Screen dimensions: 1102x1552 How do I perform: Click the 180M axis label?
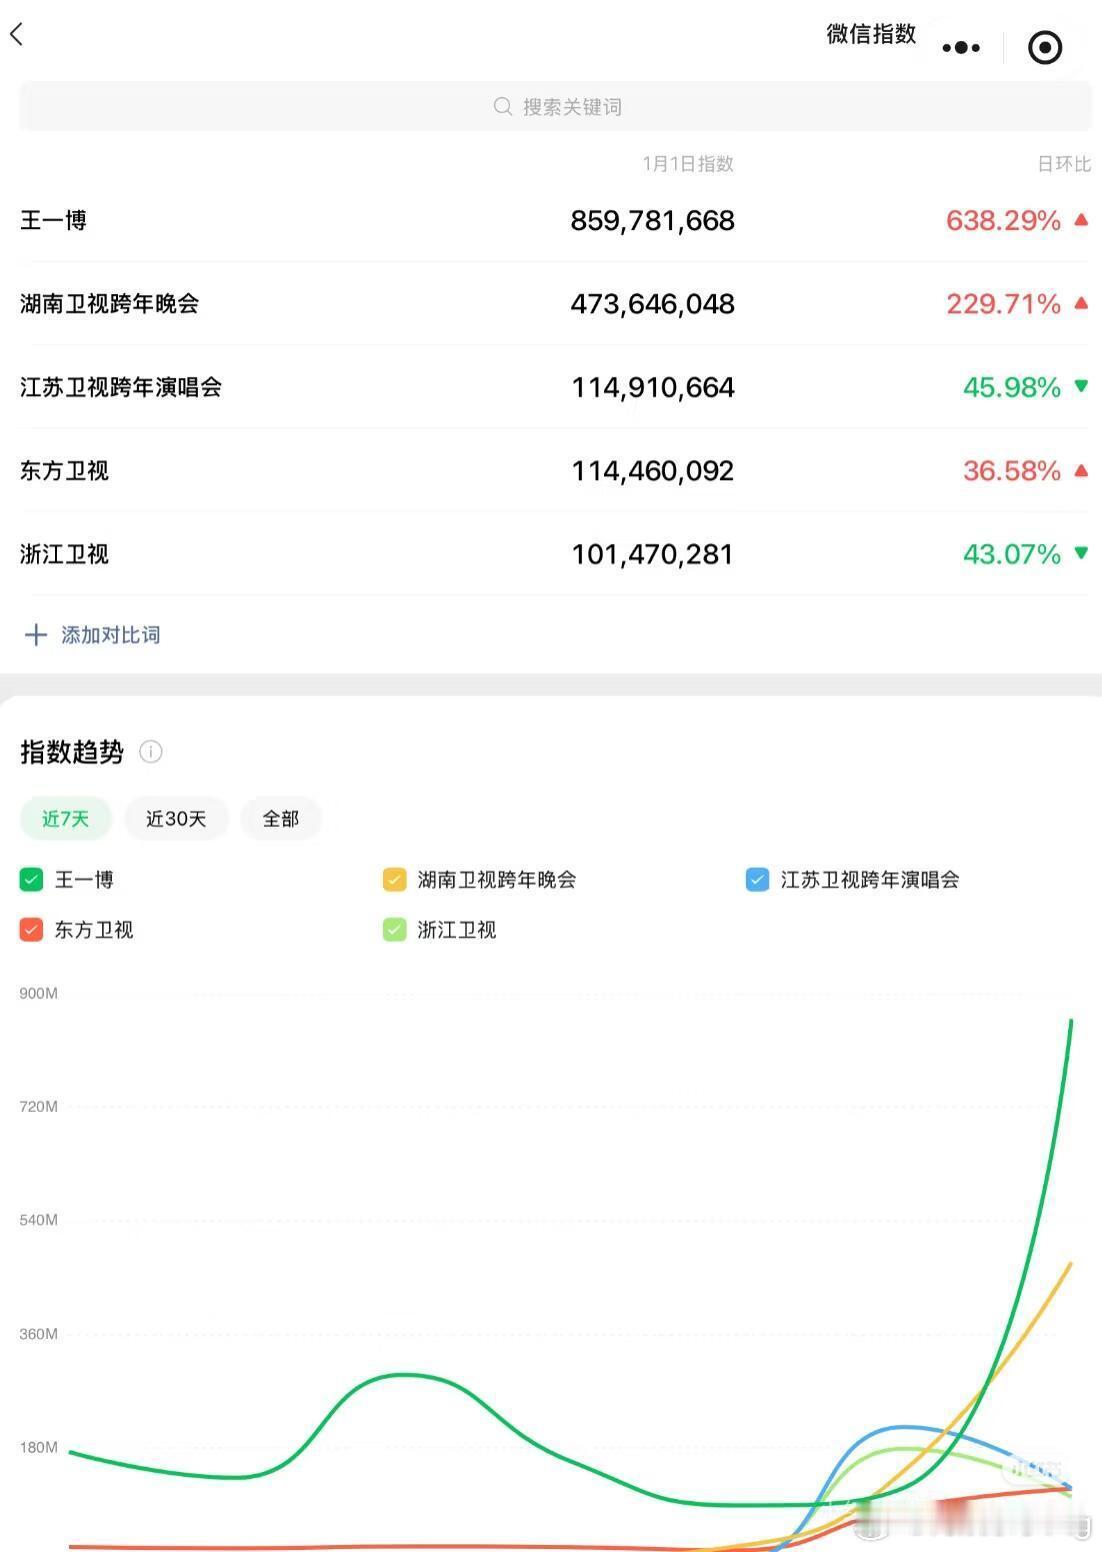point(39,1447)
